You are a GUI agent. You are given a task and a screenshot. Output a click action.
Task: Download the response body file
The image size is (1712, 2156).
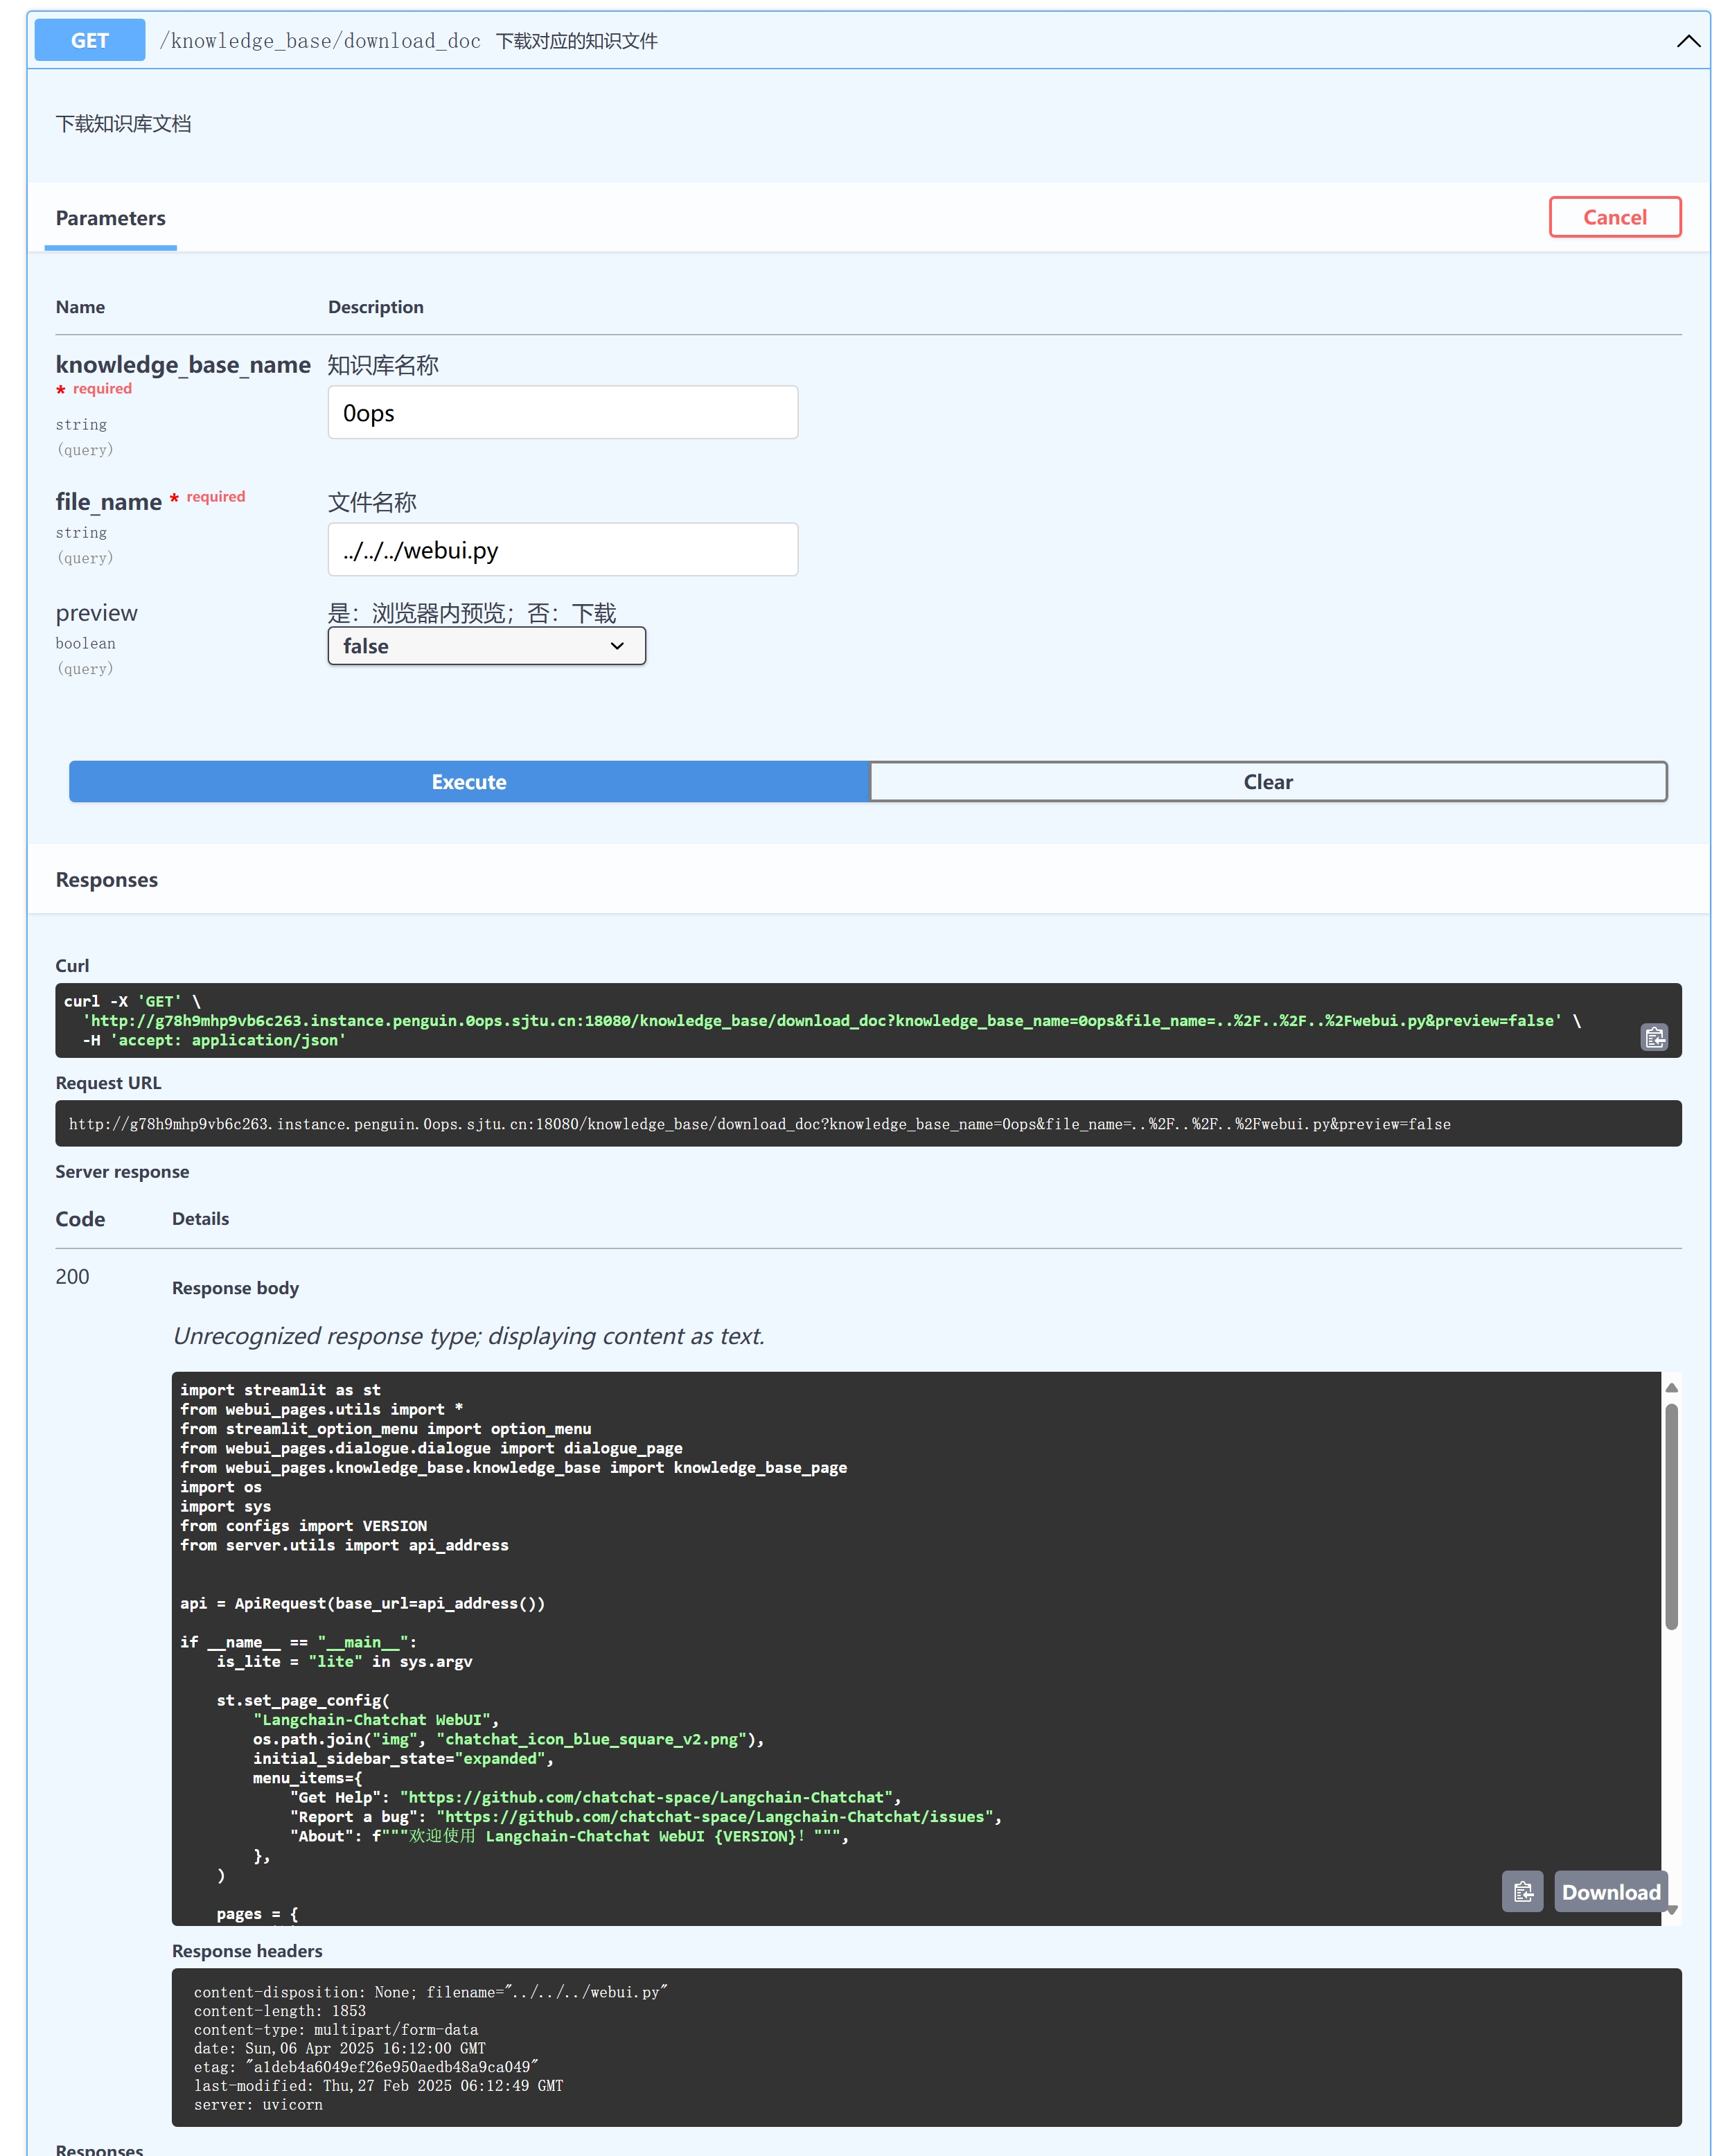point(1610,1891)
